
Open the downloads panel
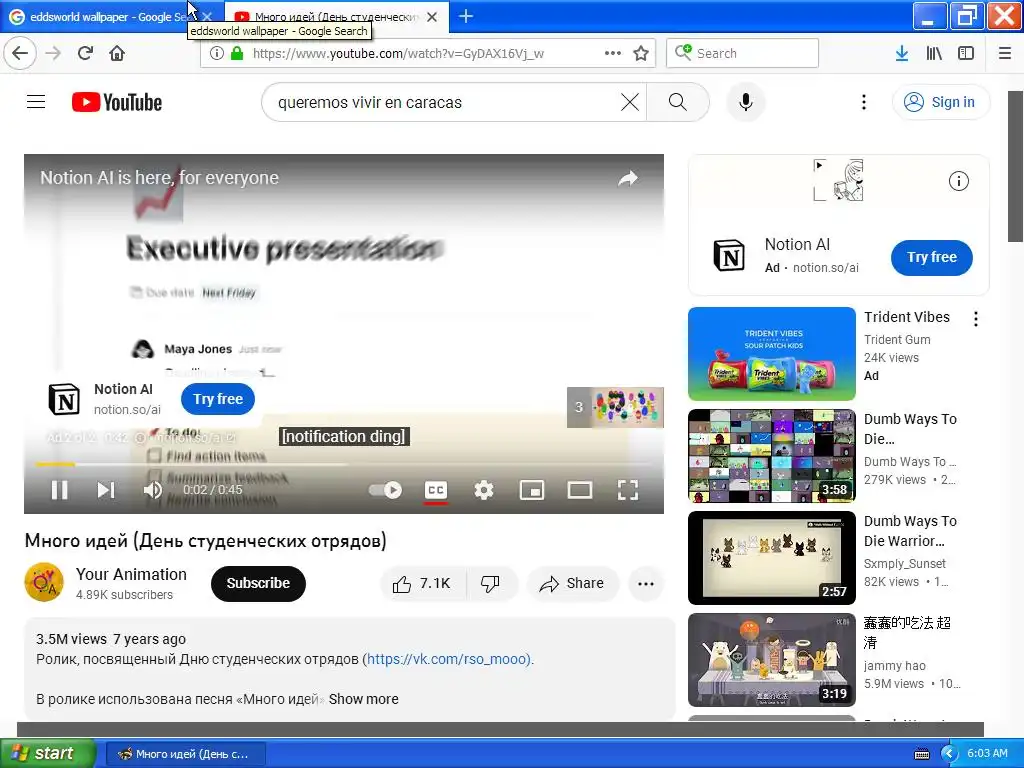(x=902, y=53)
